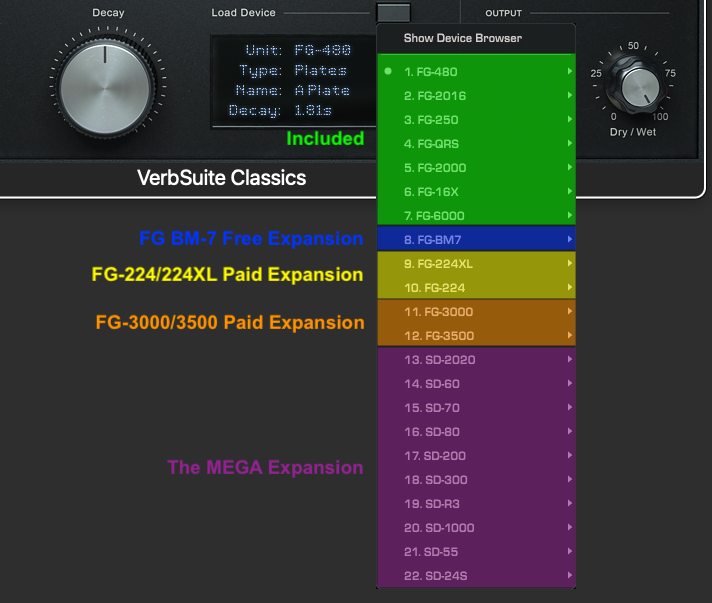Pick 14. SD-60 device
The image size is (712, 603).
click(476, 384)
